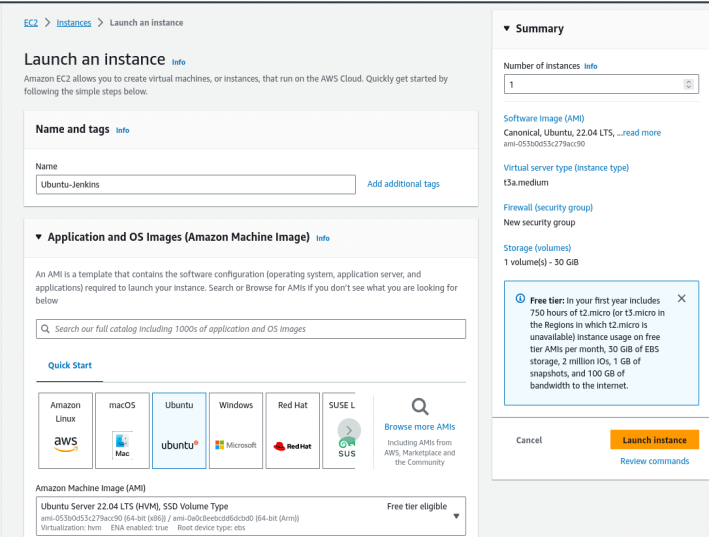Viewport: 709px width, 537px height.
Task: Open Storage (volumes) summary link
Action: [537, 248]
